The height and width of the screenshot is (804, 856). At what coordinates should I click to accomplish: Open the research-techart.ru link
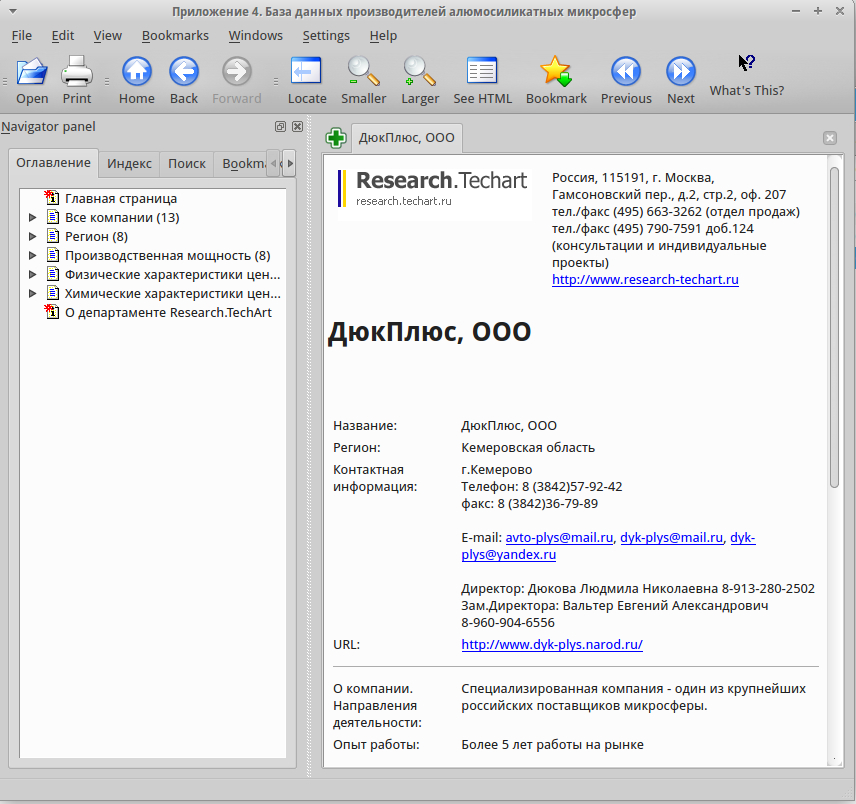tap(645, 279)
